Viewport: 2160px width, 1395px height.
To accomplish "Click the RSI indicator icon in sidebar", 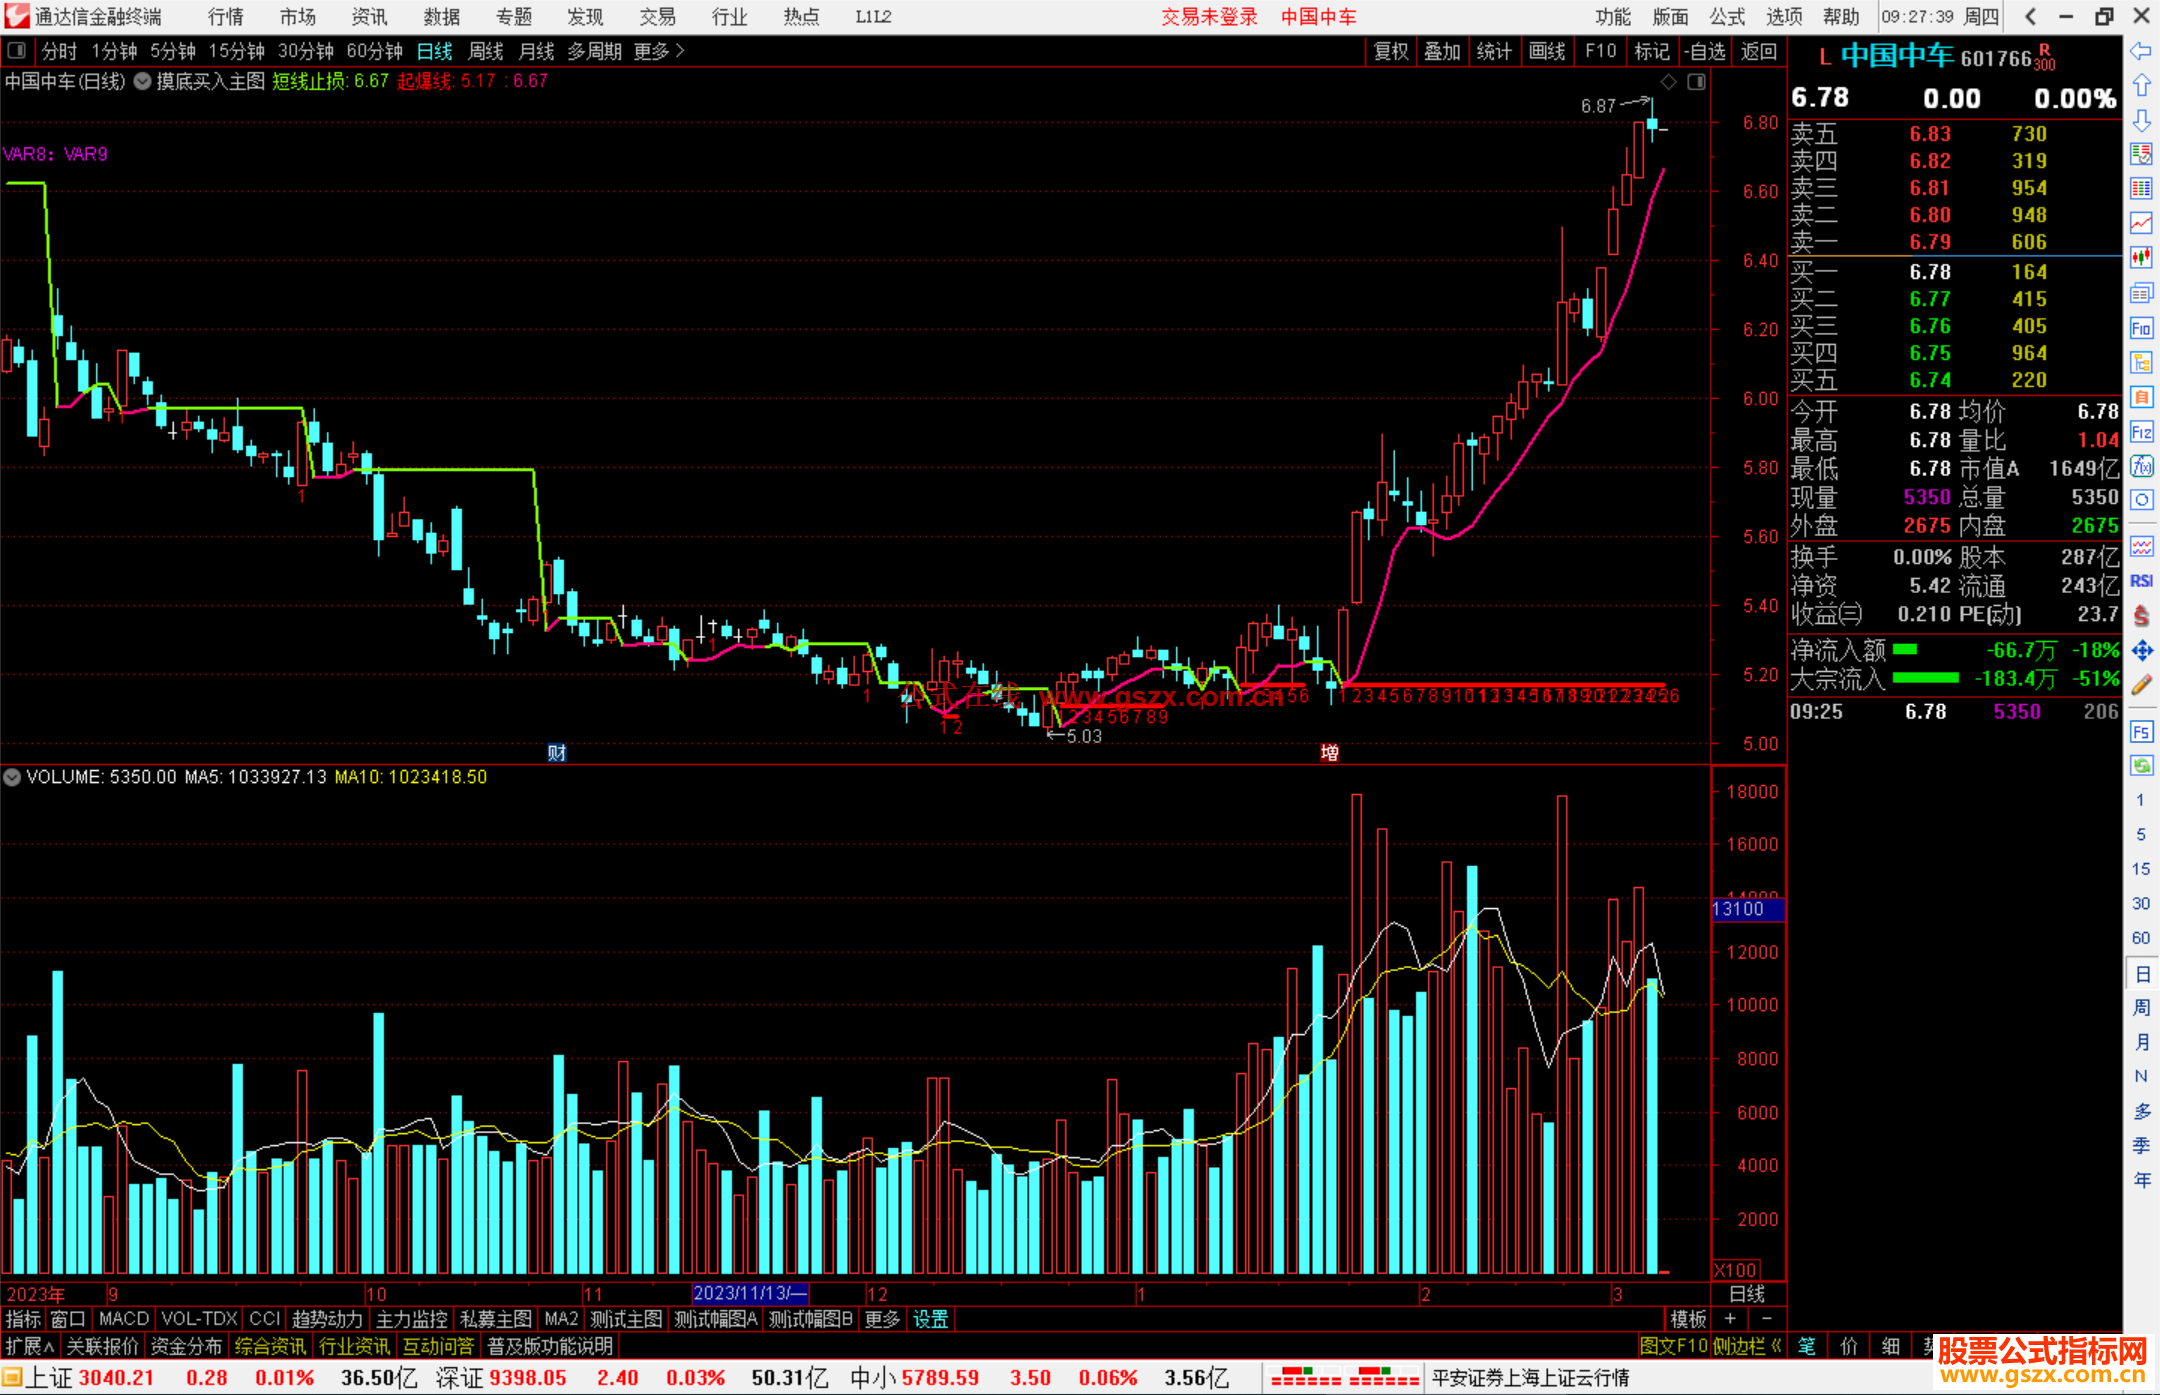I will [2141, 581].
